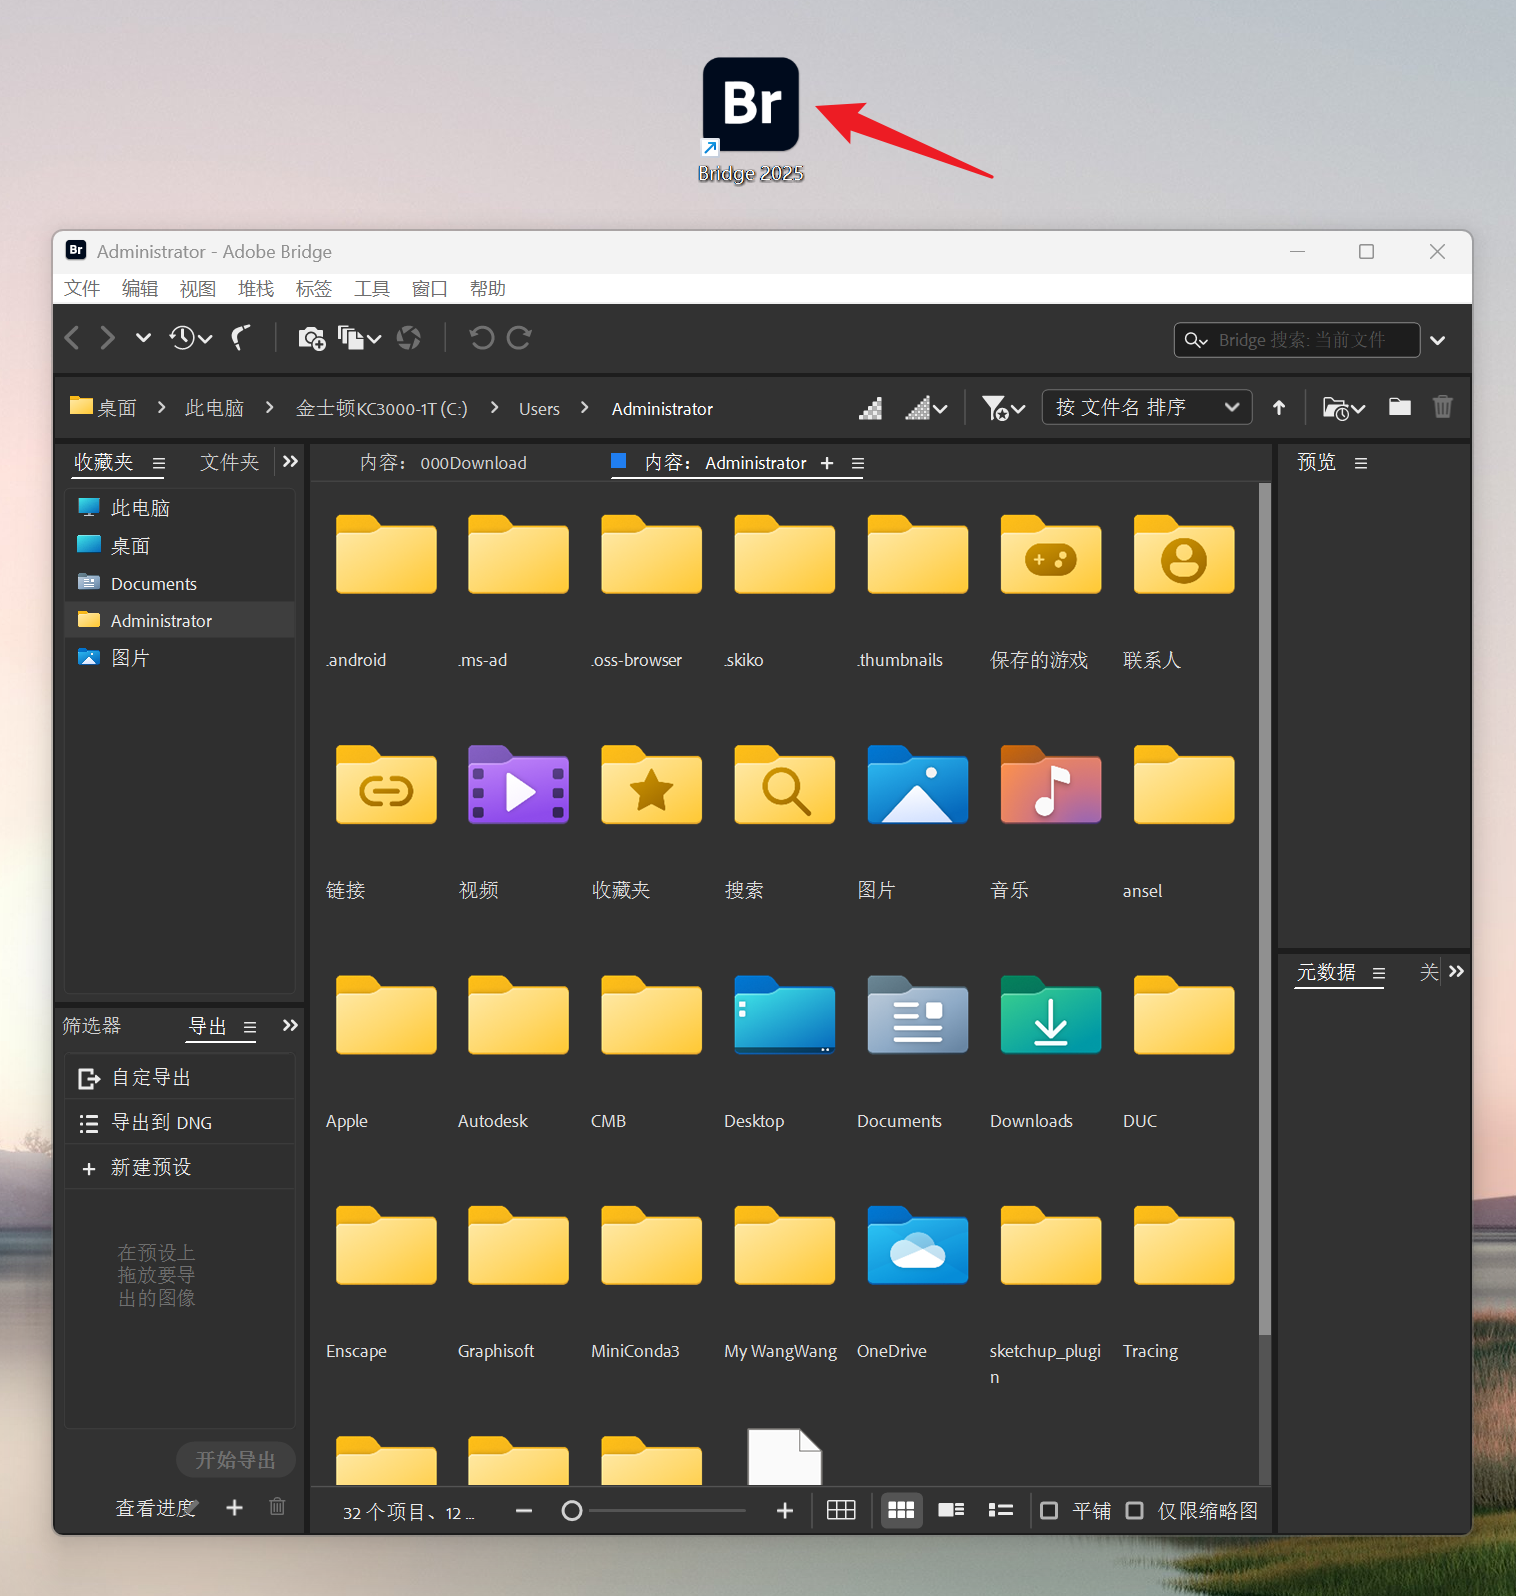Image resolution: width=1516 pixels, height=1596 pixels.
Task: Open the 文件 menu
Action: pyautogui.click(x=82, y=289)
